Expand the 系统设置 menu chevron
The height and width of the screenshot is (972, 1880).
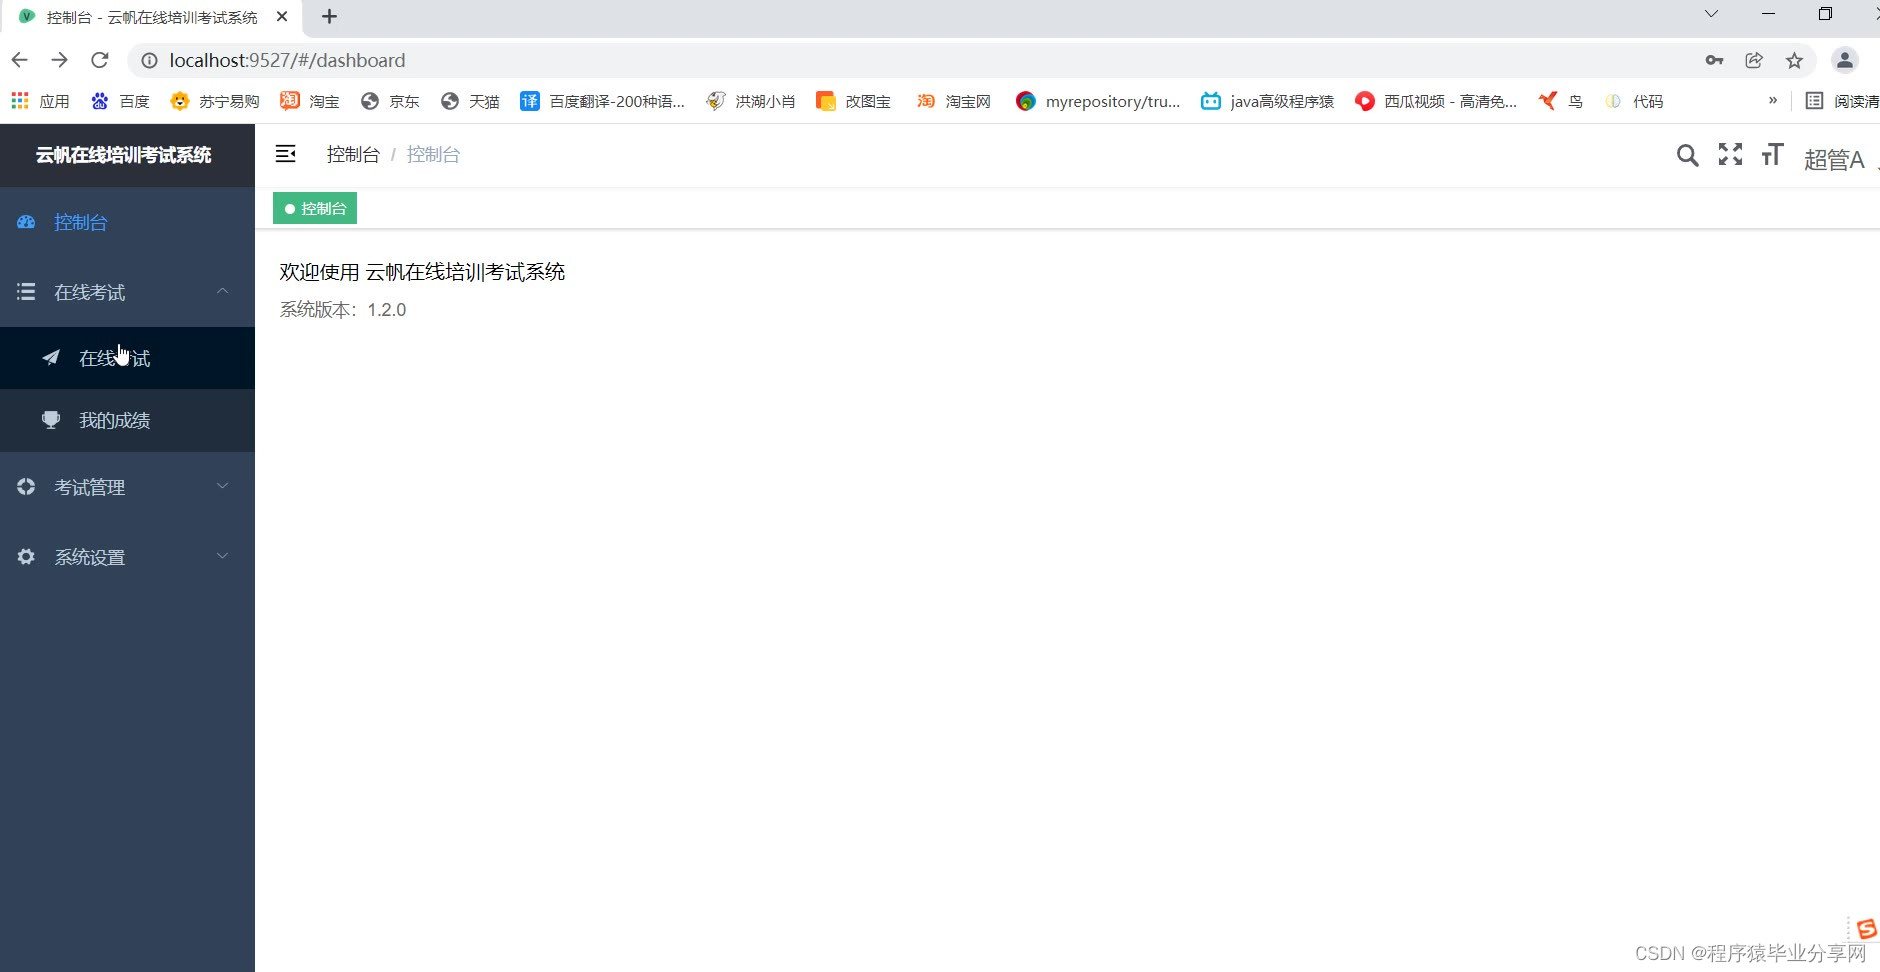point(223,556)
